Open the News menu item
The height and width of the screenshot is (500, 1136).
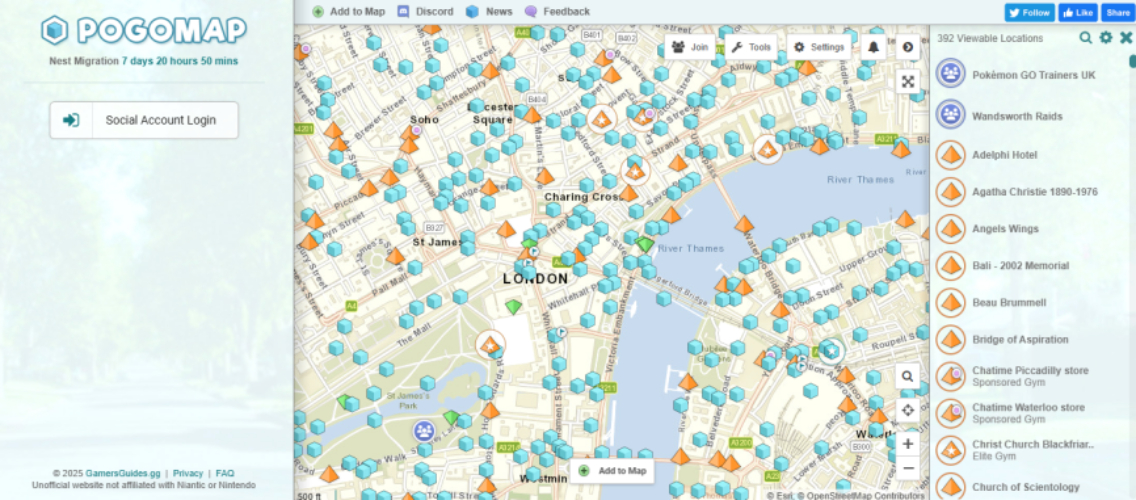point(489,12)
